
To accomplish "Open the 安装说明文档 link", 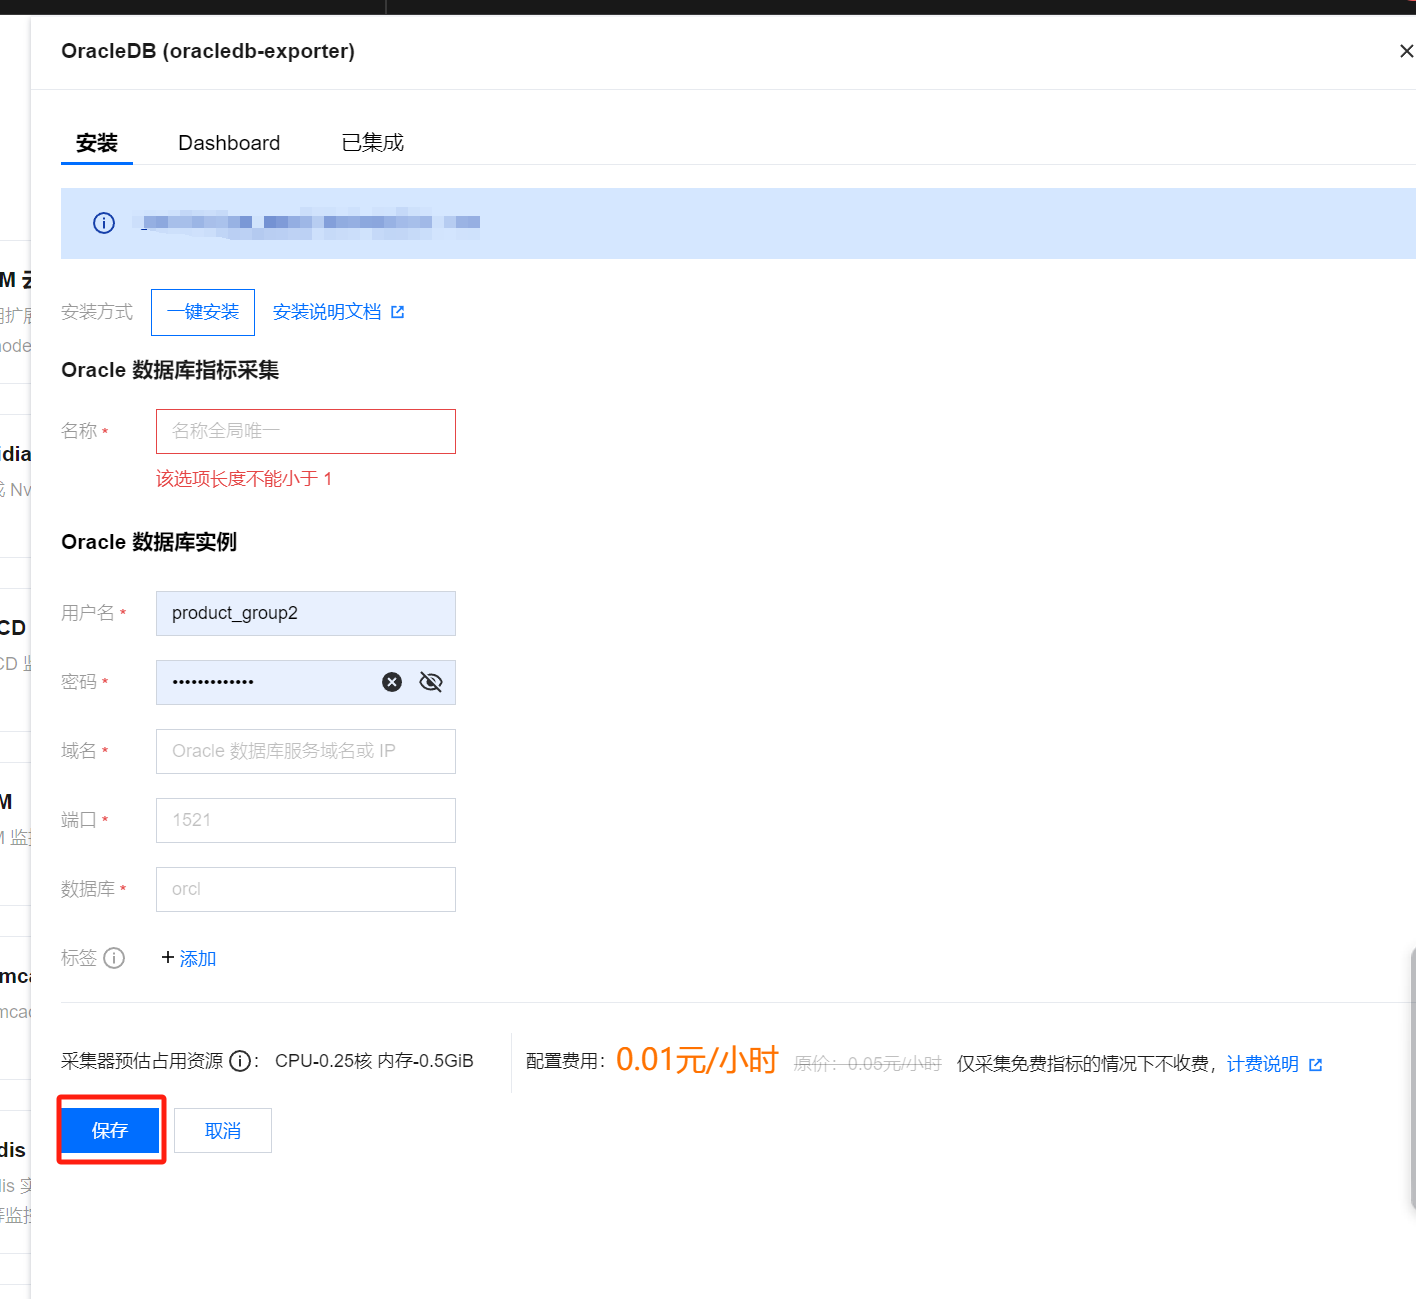I will [x=327, y=312].
